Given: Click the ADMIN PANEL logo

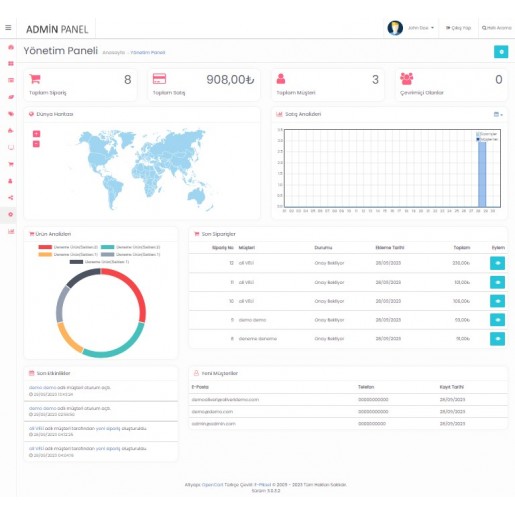Looking at the screenshot, I should [x=57, y=29].
